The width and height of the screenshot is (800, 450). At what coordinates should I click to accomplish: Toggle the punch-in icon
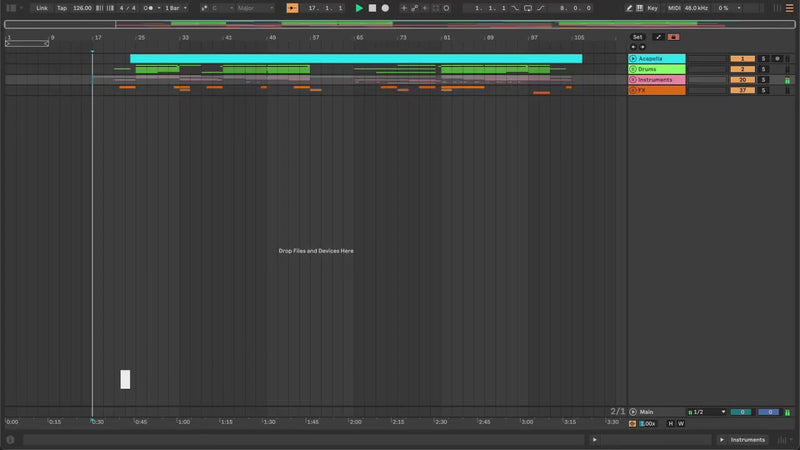[x=515, y=8]
